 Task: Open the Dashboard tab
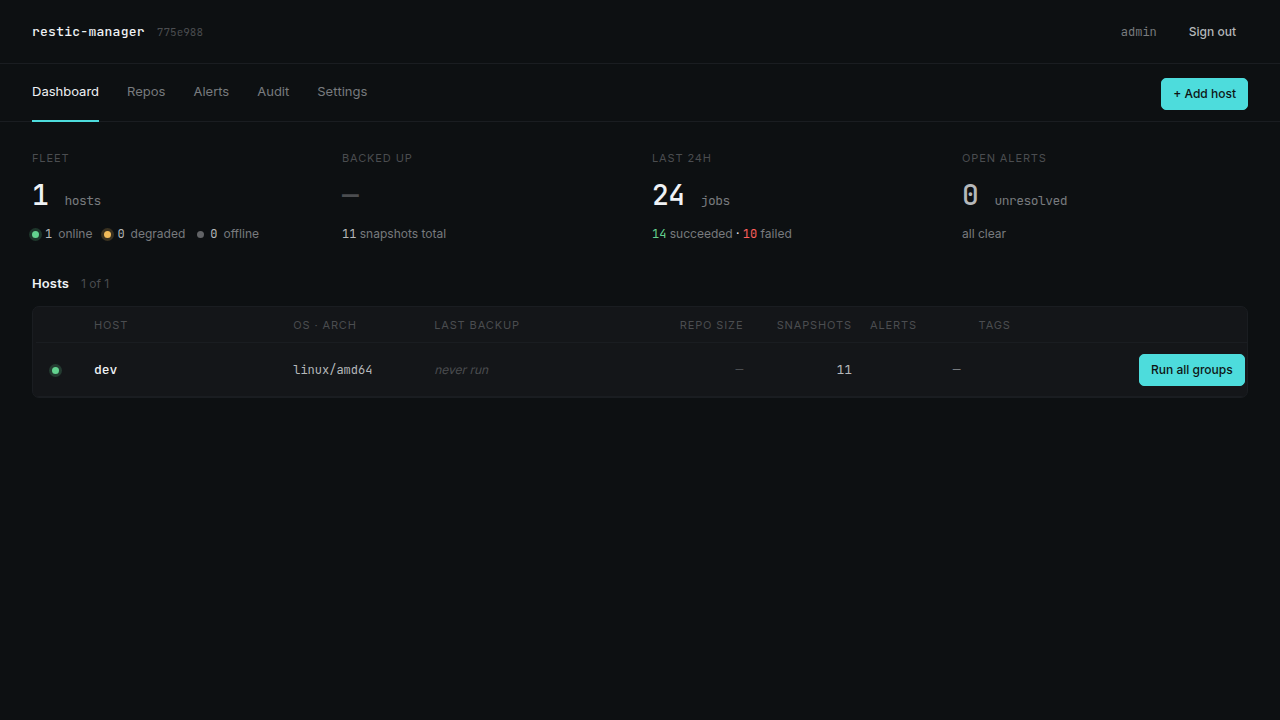65,92
